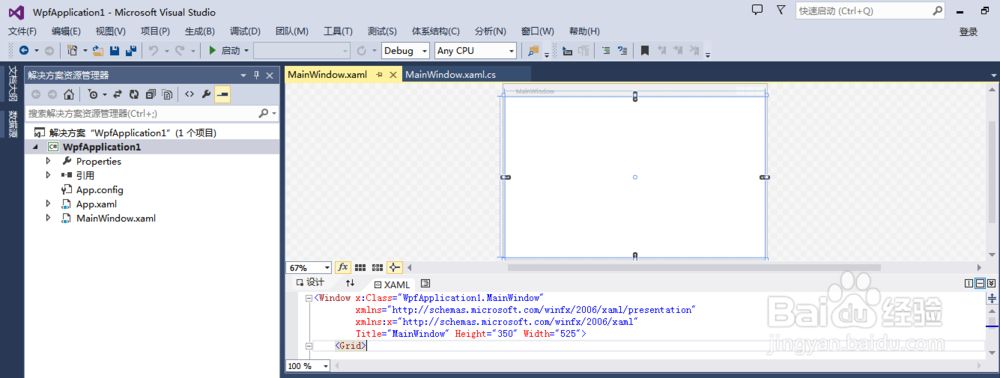This screenshot has height=378, width=1000.
Task: Click the Quick Launch magnifier icon
Action: 938,11
